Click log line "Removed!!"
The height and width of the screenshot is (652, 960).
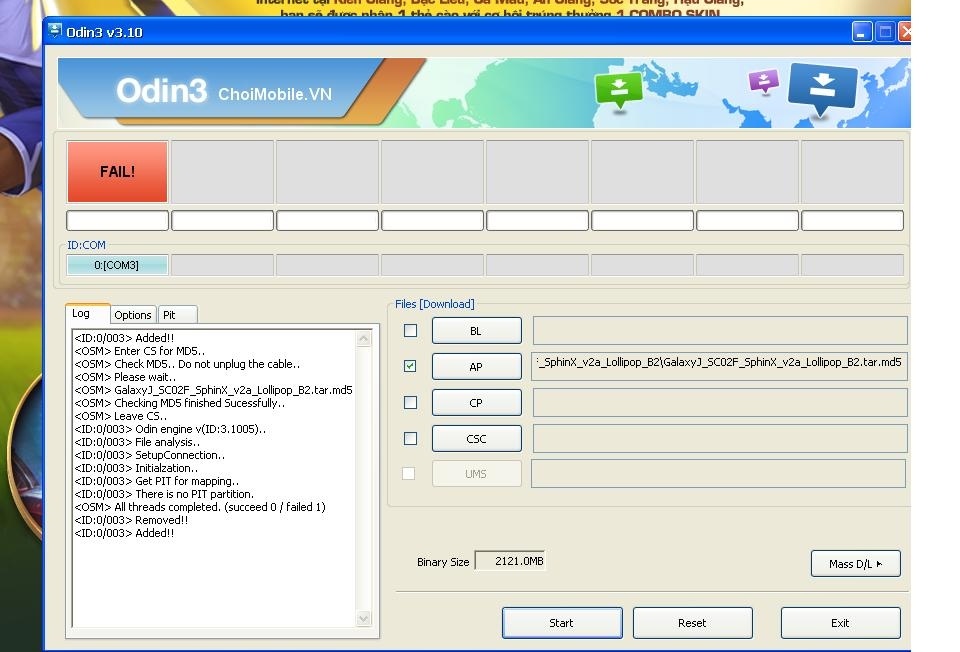tap(131, 520)
